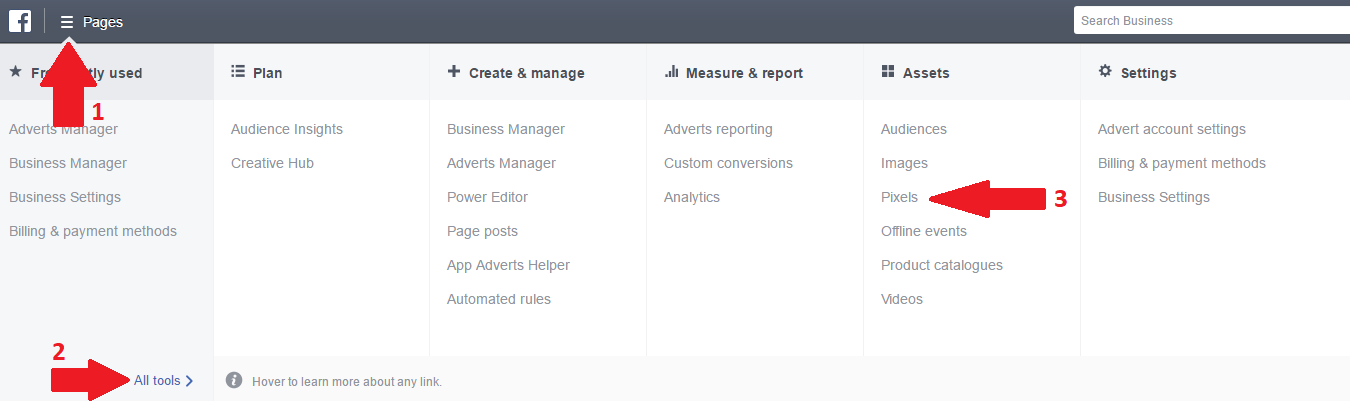Open the hamburger menu icon beside Pages
The width and height of the screenshot is (1350, 401).
point(67,21)
